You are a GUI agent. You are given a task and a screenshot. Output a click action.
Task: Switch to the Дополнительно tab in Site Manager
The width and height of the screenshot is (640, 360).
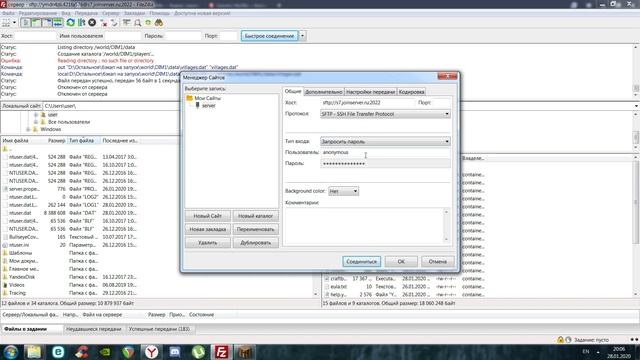click(324, 92)
